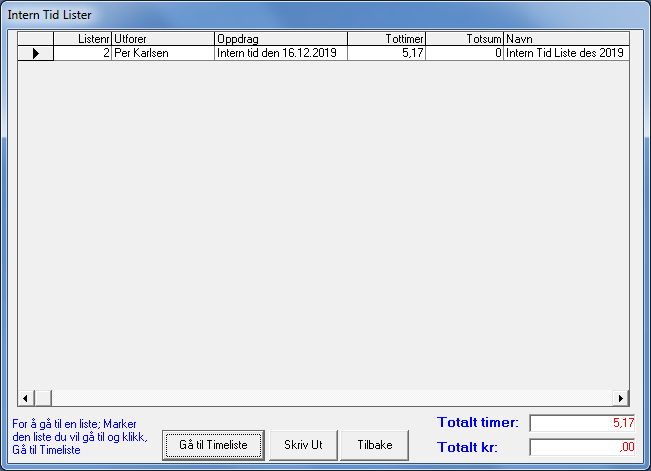Viewport: 651px width, 471px height.
Task: Select the Tottimer cell showing 5,17
Action: [386, 53]
